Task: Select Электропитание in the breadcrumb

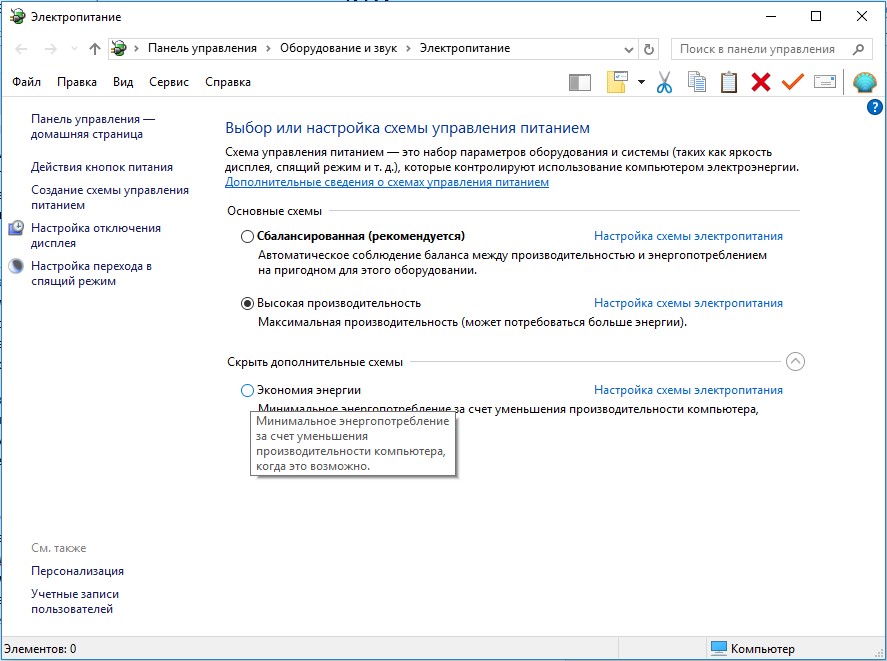Action: pyautogui.click(x=465, y=49)
